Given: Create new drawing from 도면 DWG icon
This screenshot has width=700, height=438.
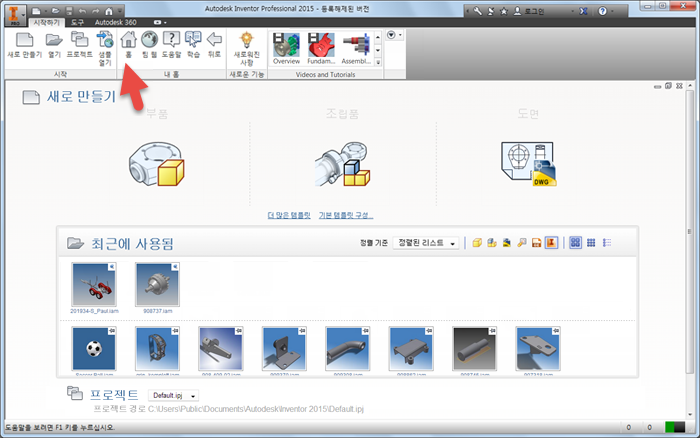Looking at the screenshot, I should coord(529,164).
